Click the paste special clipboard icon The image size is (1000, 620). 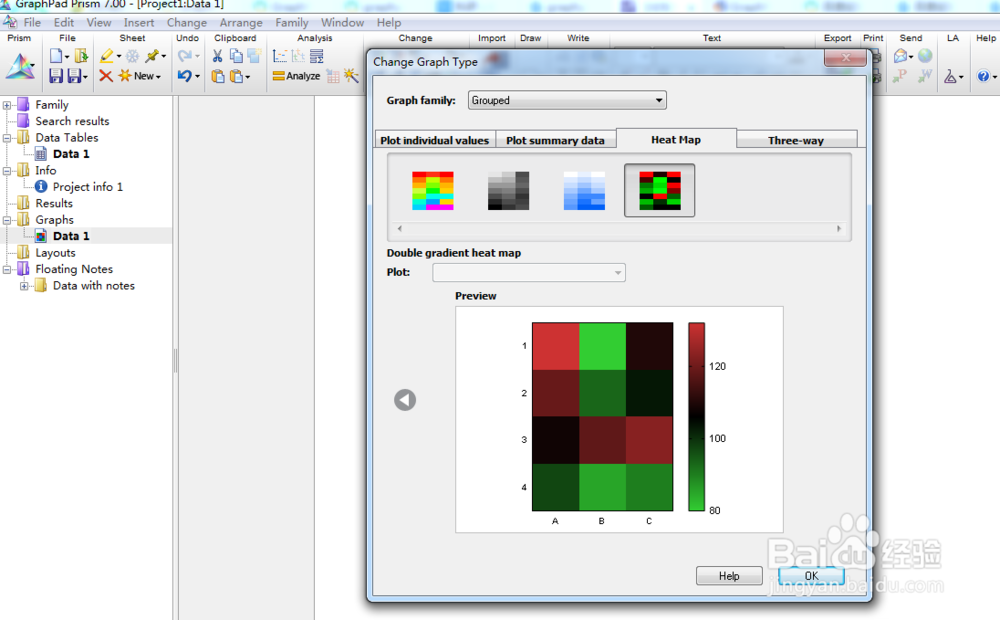237,76
